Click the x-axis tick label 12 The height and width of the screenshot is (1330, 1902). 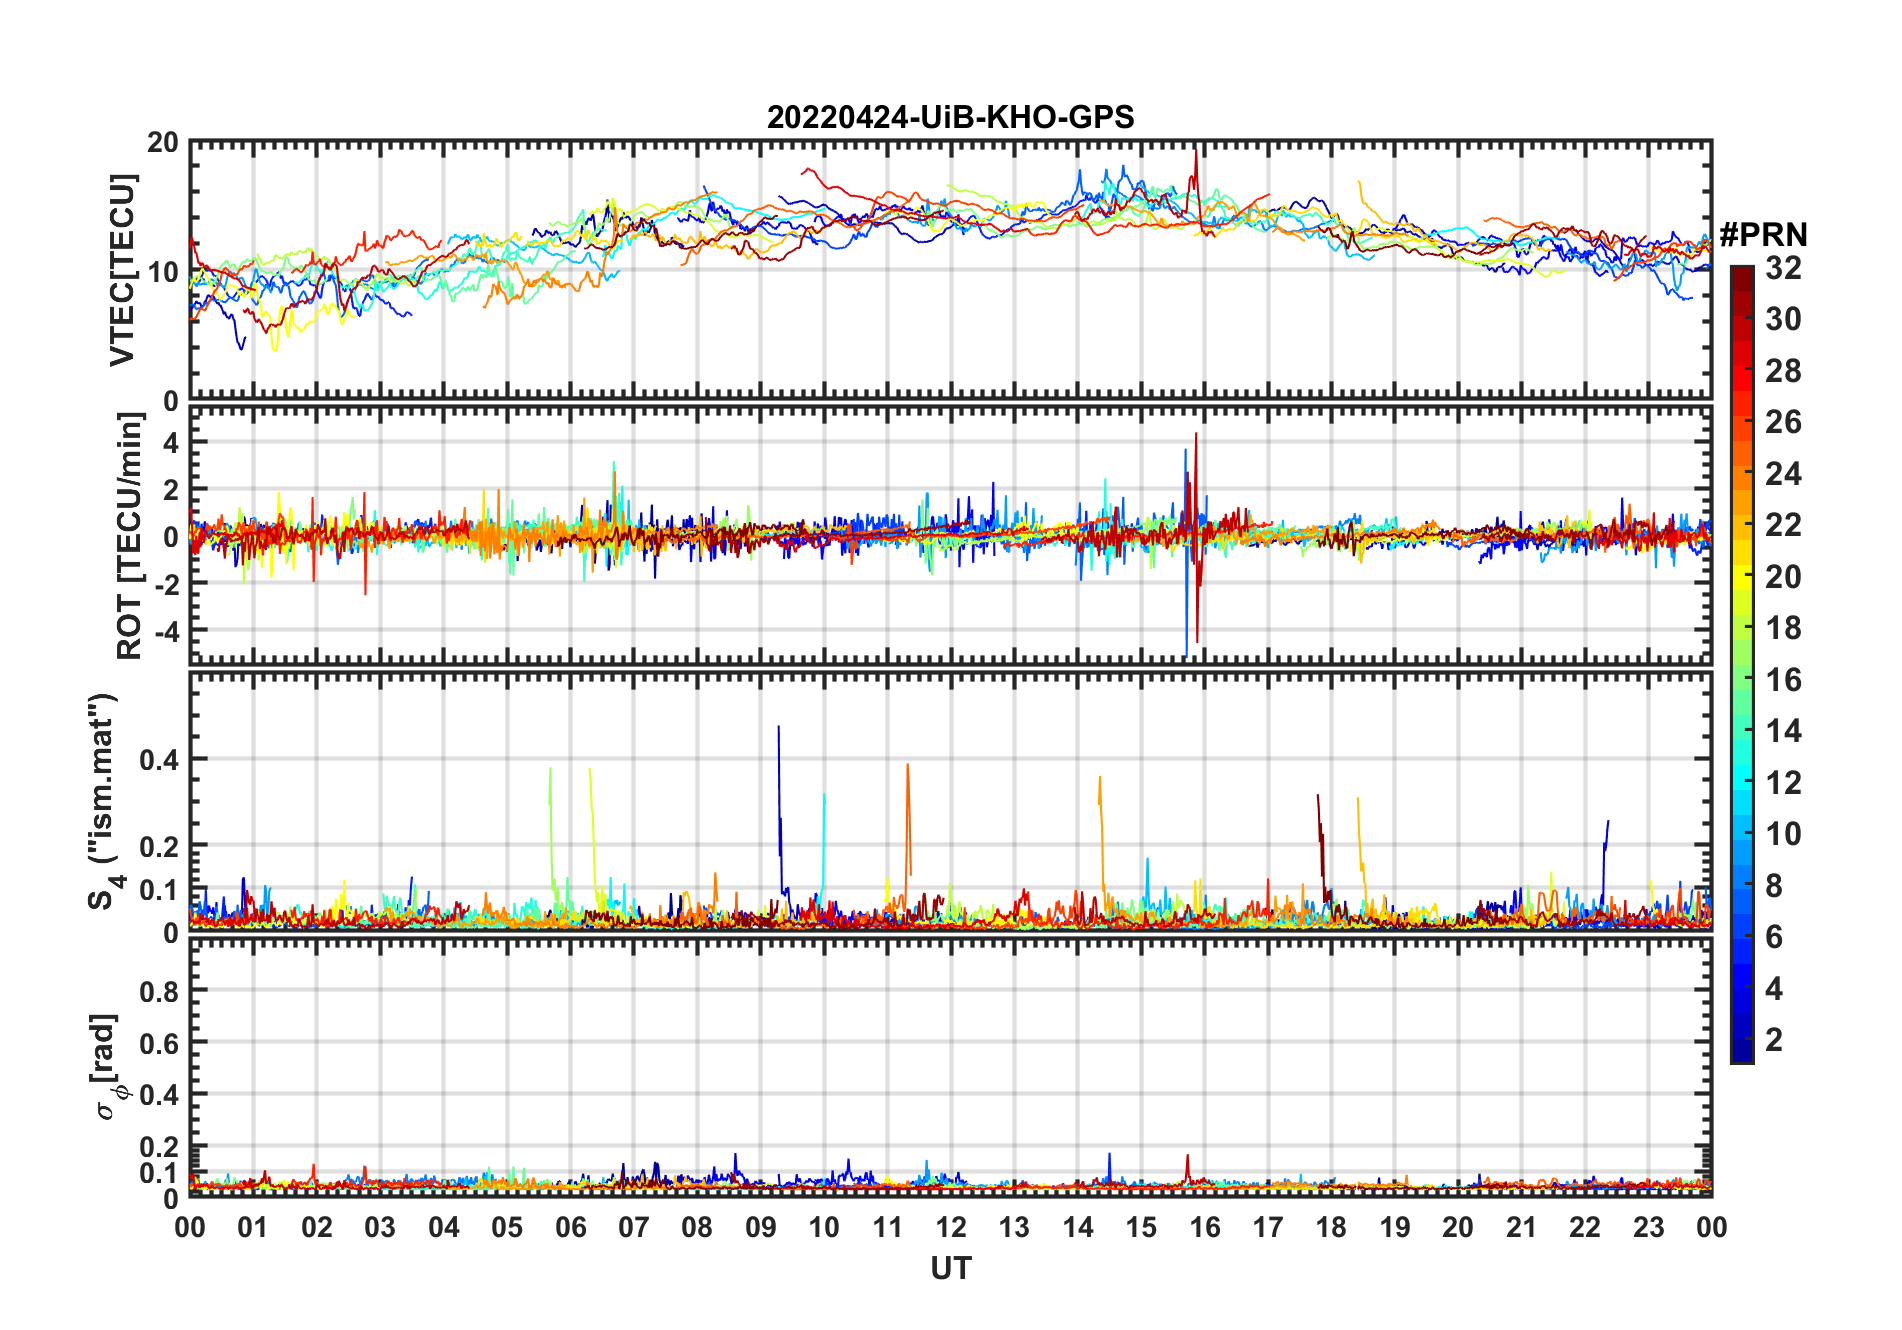950,1227
